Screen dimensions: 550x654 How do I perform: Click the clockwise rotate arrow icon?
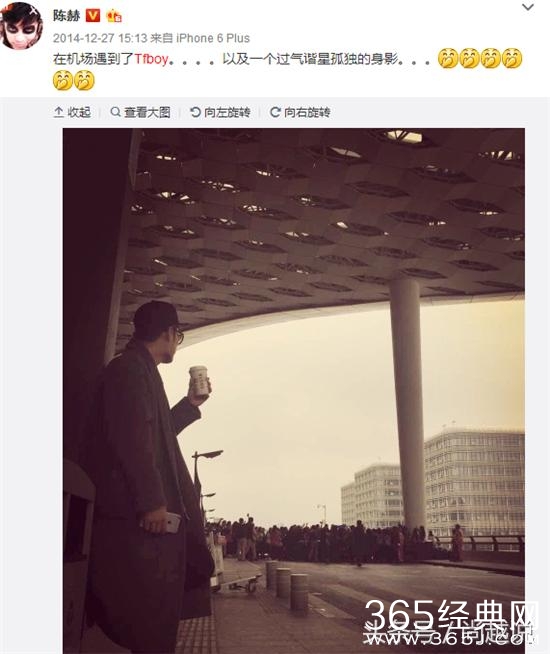point(275,112)
